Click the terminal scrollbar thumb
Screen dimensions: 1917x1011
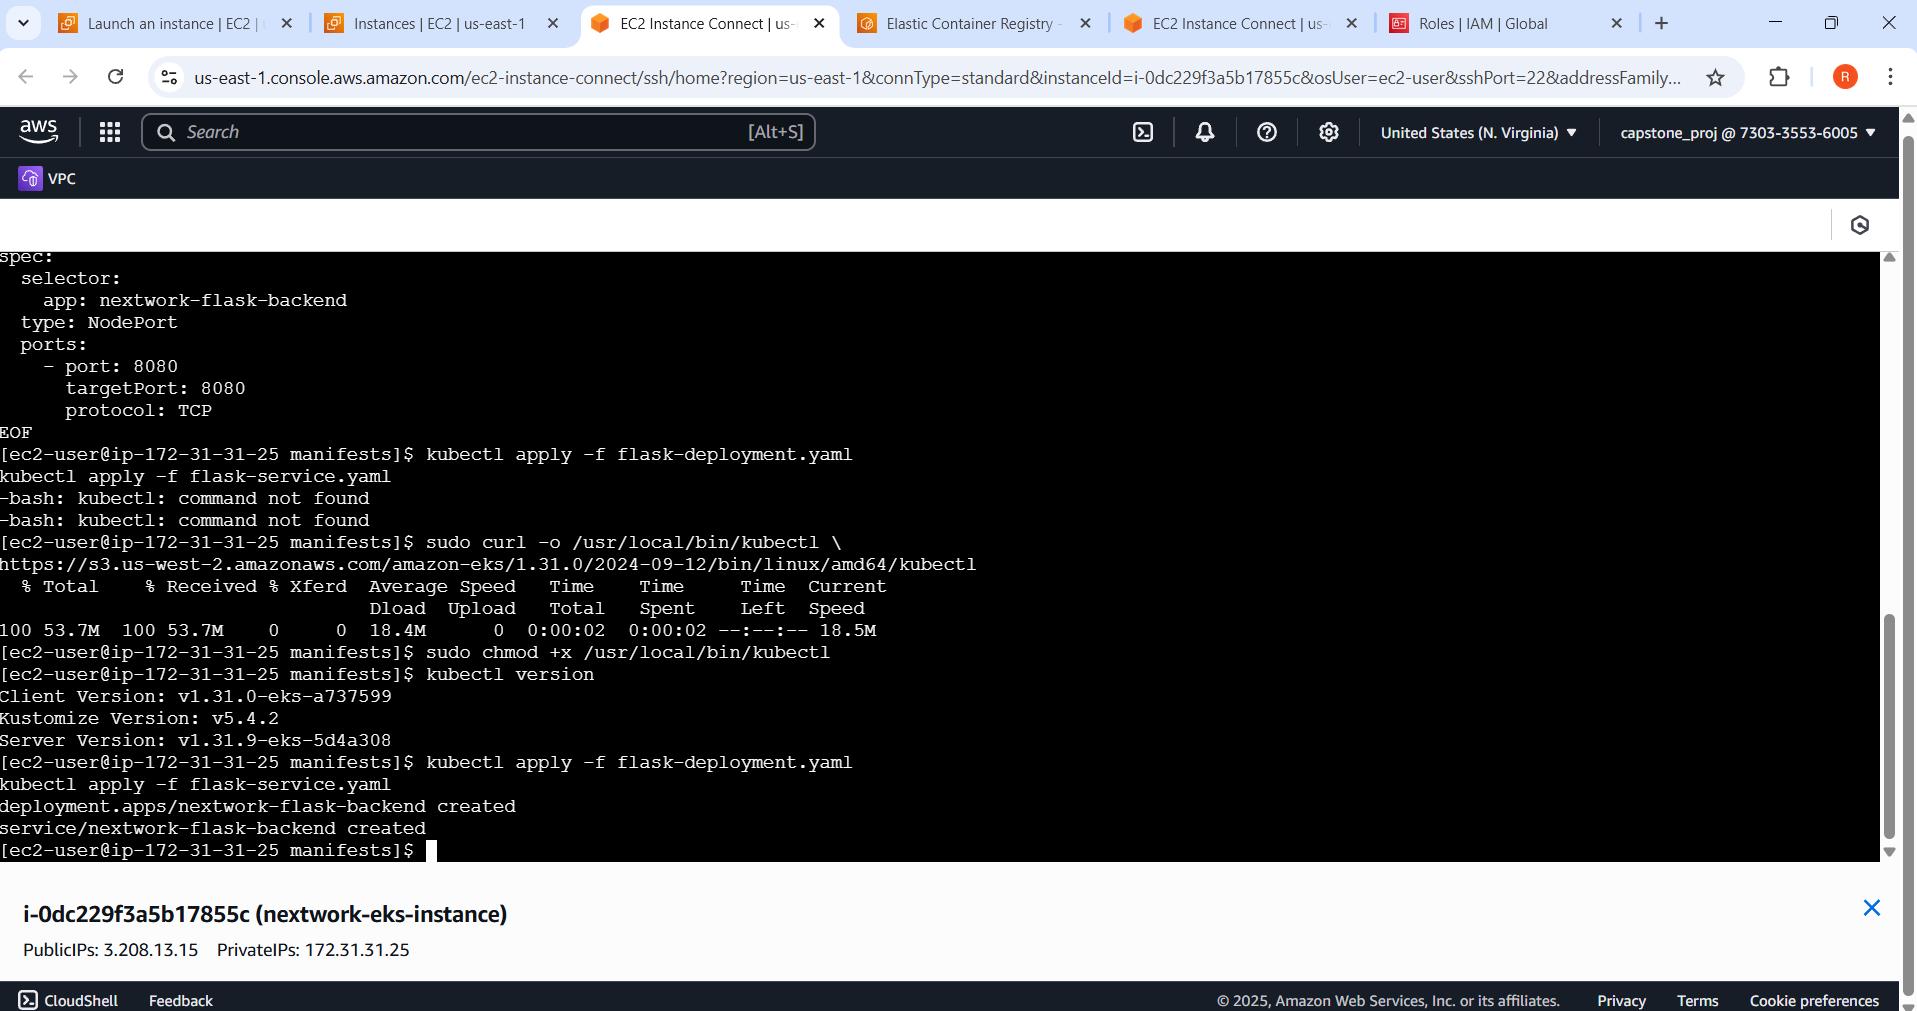[1889, 726]
